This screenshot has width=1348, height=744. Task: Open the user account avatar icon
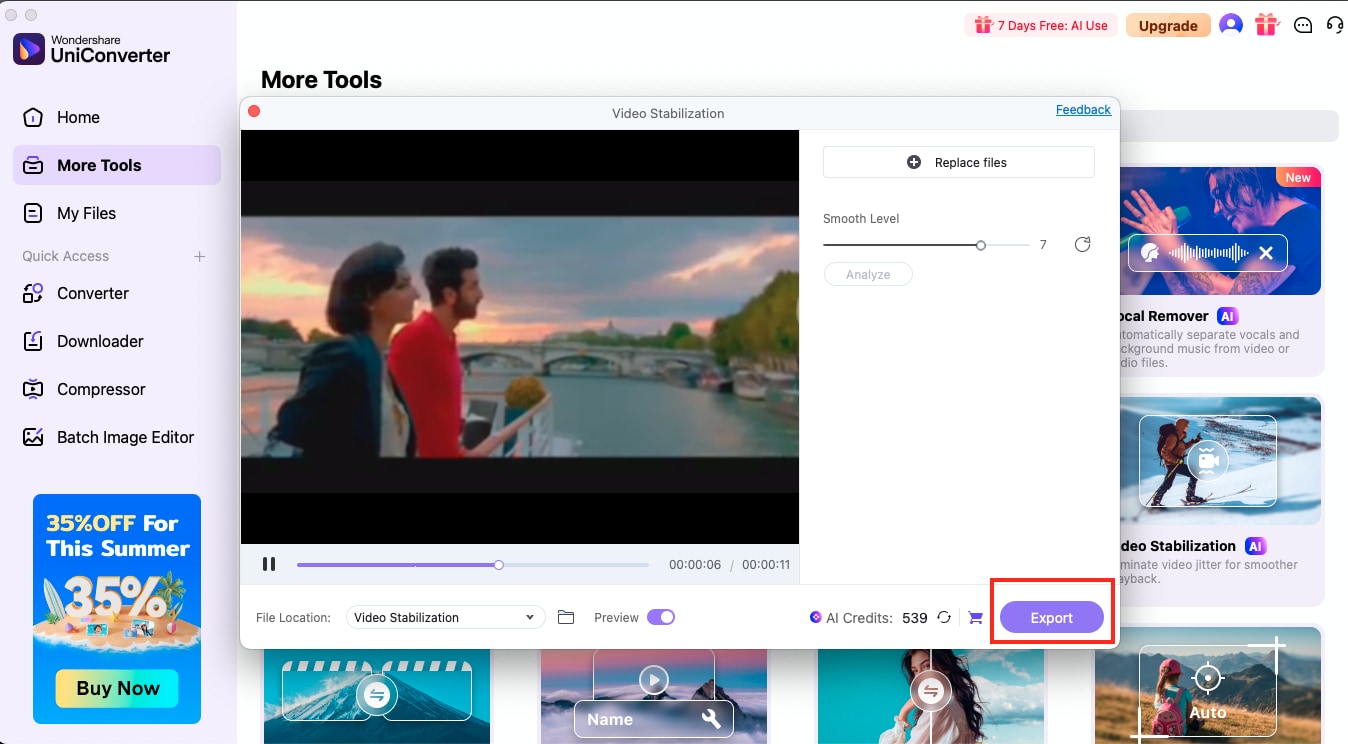(1231, 25)
